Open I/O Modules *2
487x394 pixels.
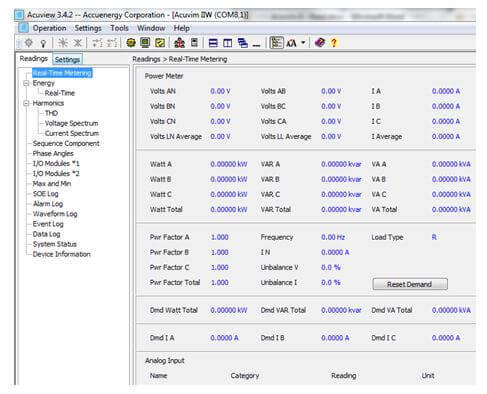click(56, 174)
